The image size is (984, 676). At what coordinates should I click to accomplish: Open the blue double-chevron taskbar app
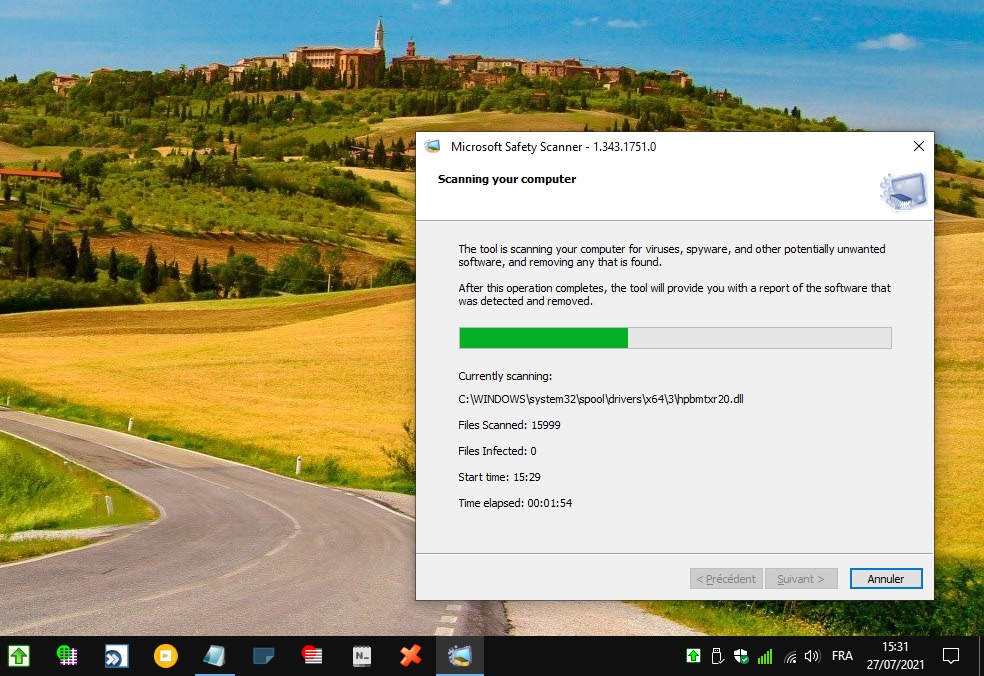tap(117, 656)
